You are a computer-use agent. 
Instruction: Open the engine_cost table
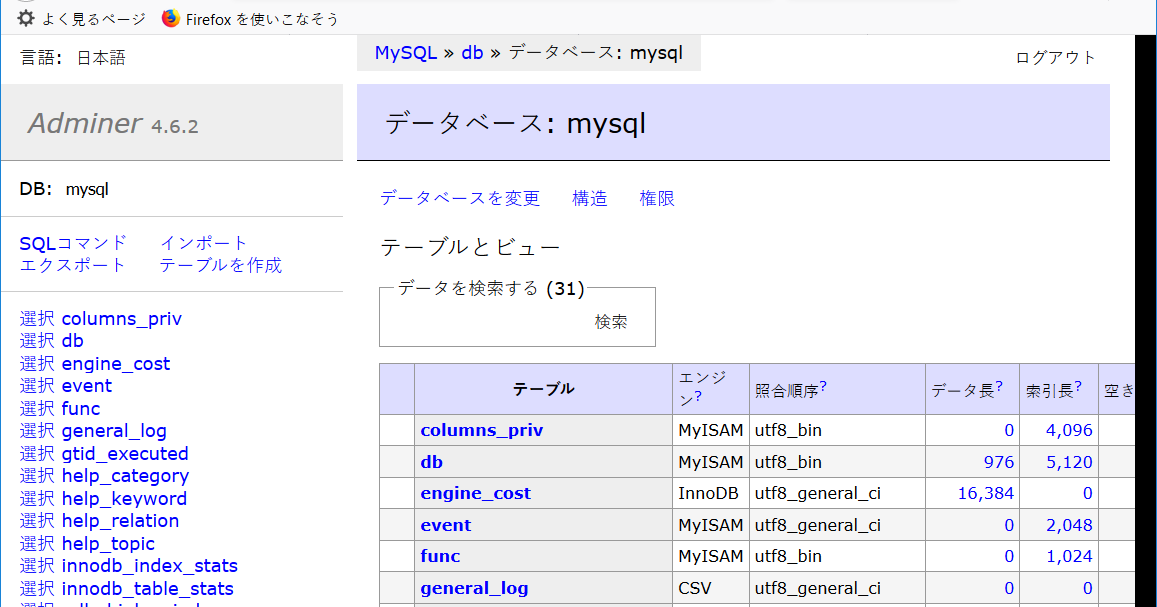point(476,493)
